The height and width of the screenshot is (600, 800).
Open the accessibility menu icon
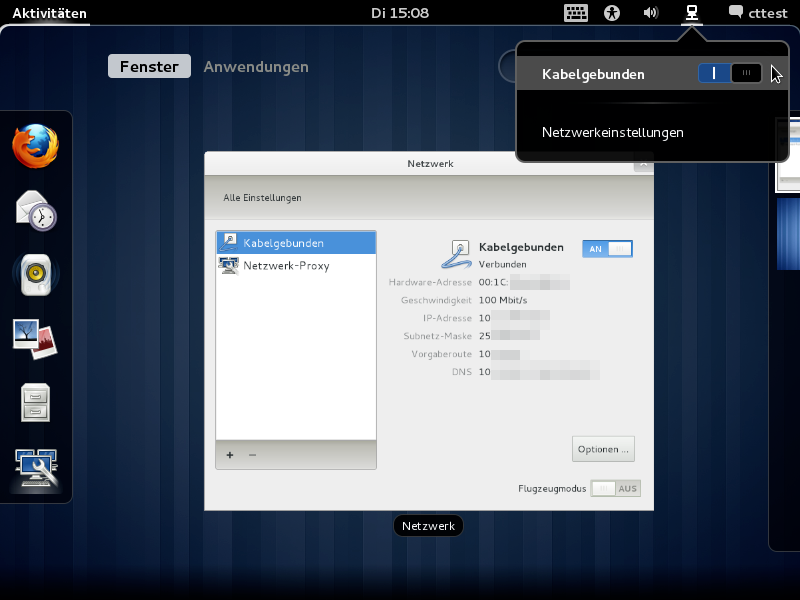pyautogui.click(x=612, y=13)
